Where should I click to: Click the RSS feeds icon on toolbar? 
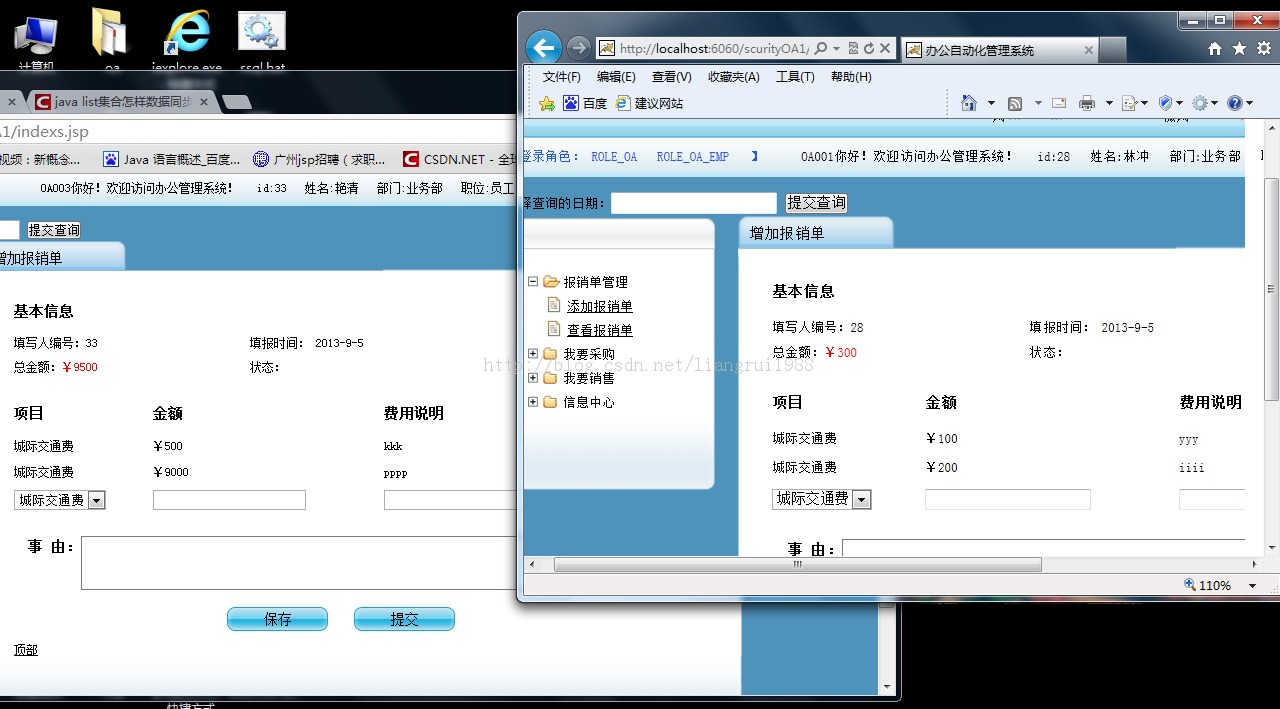pos(1014,103)
